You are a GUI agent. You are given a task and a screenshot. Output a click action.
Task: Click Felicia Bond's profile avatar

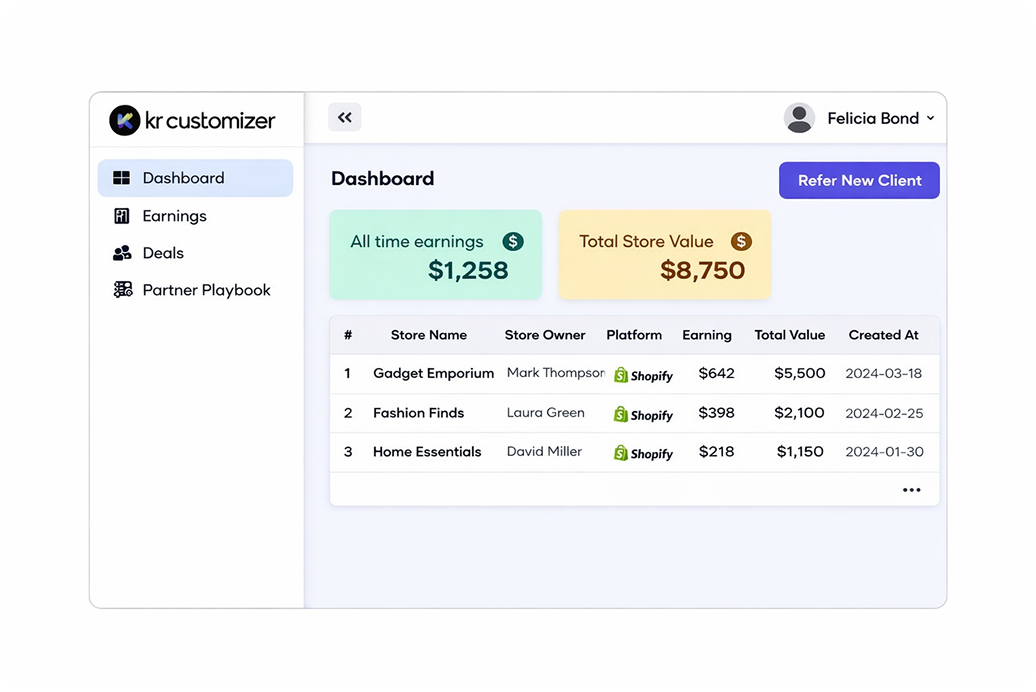pos(799,118)
